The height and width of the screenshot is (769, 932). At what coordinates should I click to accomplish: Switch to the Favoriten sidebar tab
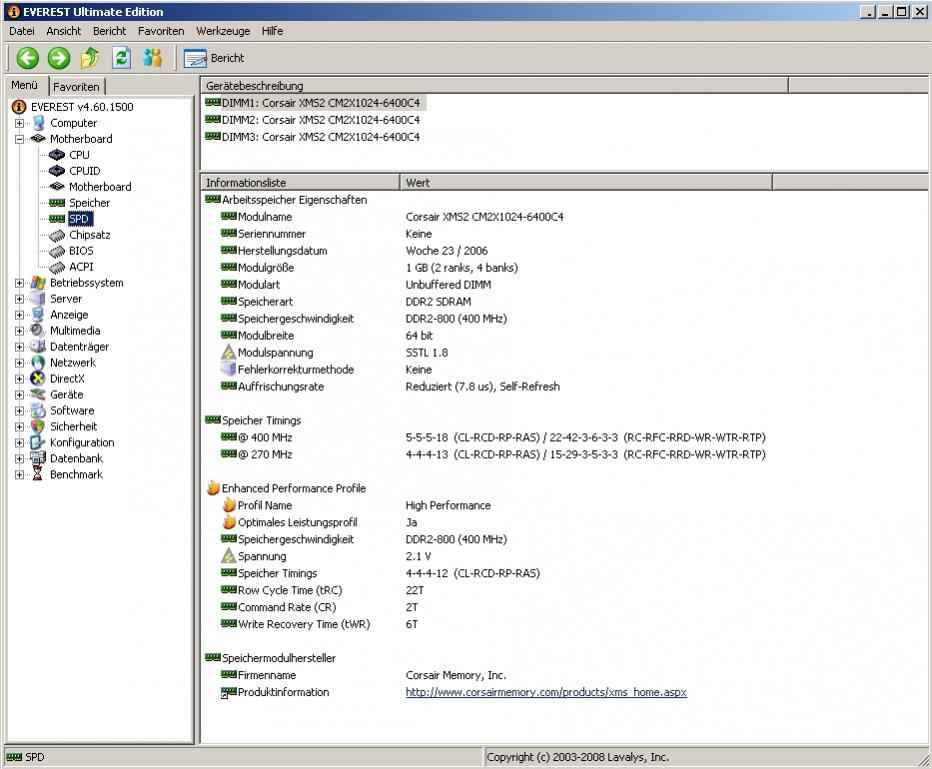[x=77, y=87]
